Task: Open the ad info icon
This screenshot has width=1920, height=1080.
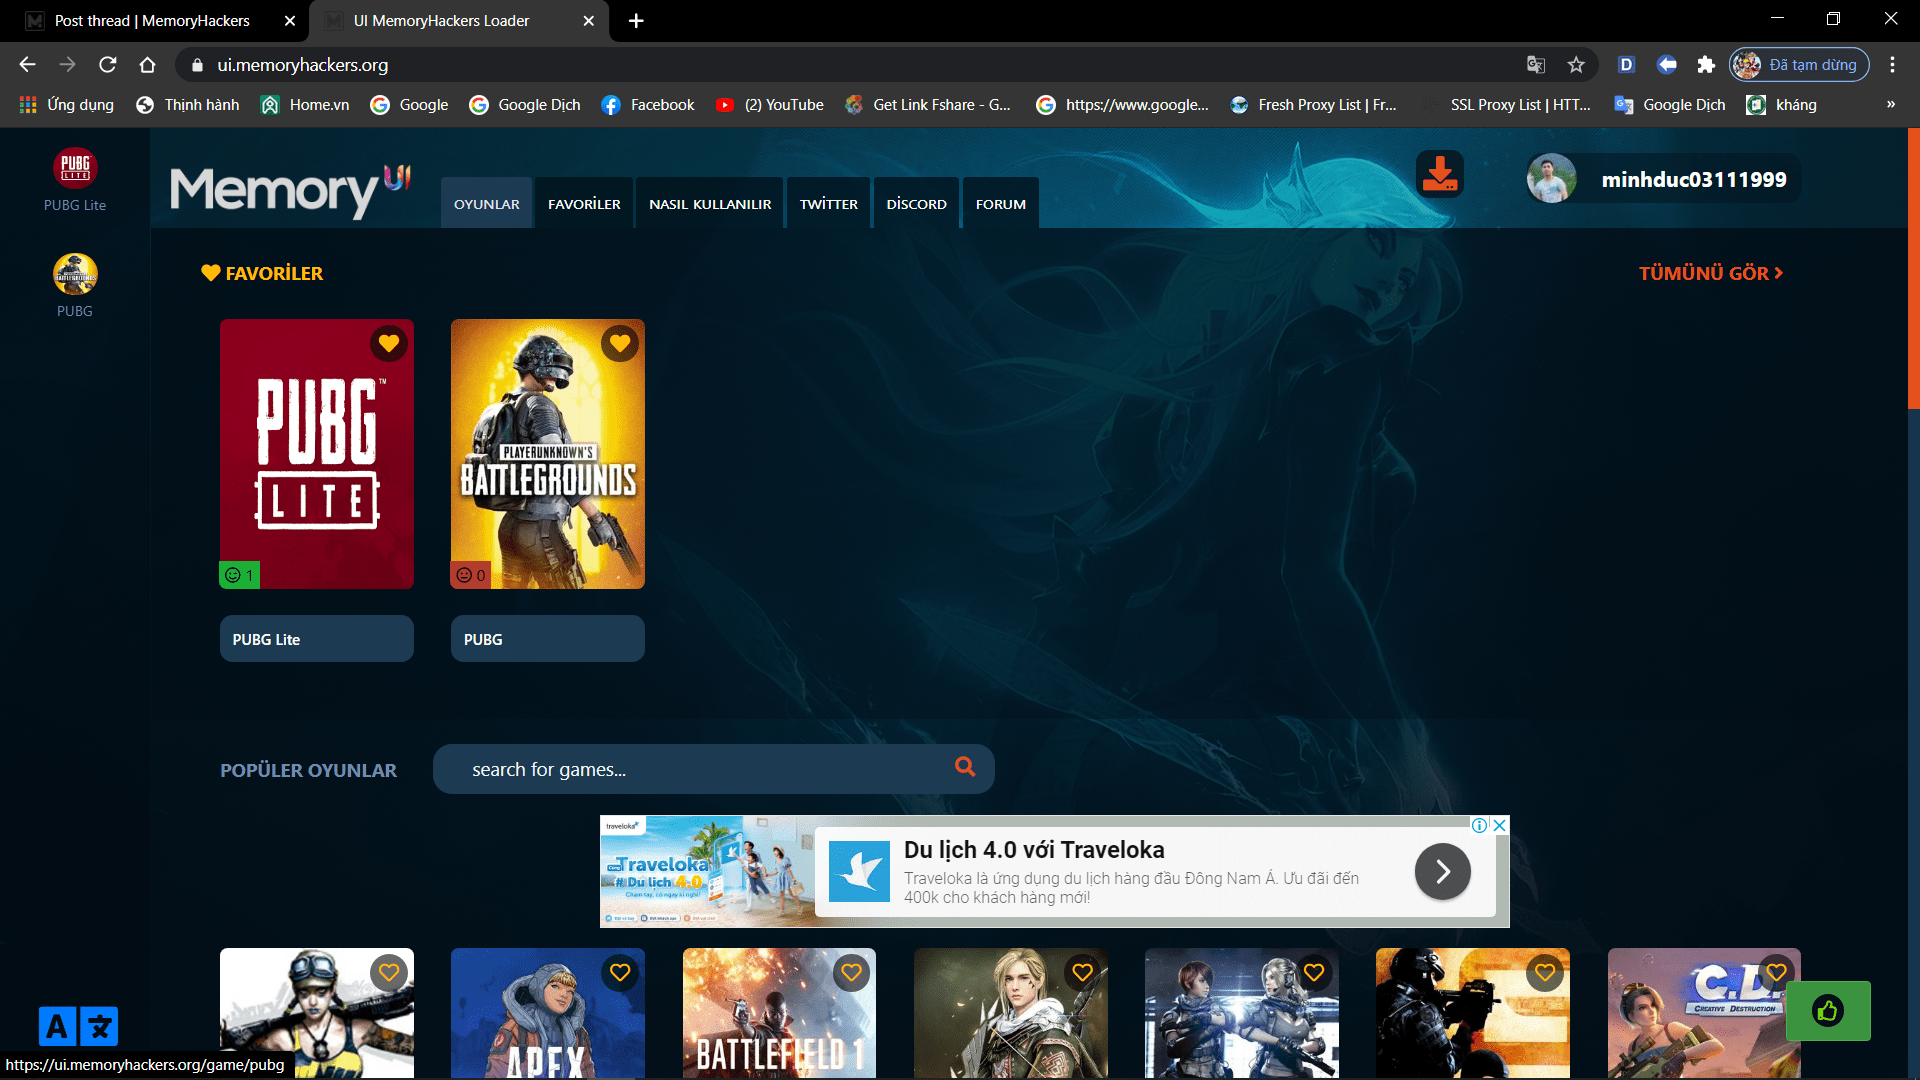Action: pos(1479,825)
